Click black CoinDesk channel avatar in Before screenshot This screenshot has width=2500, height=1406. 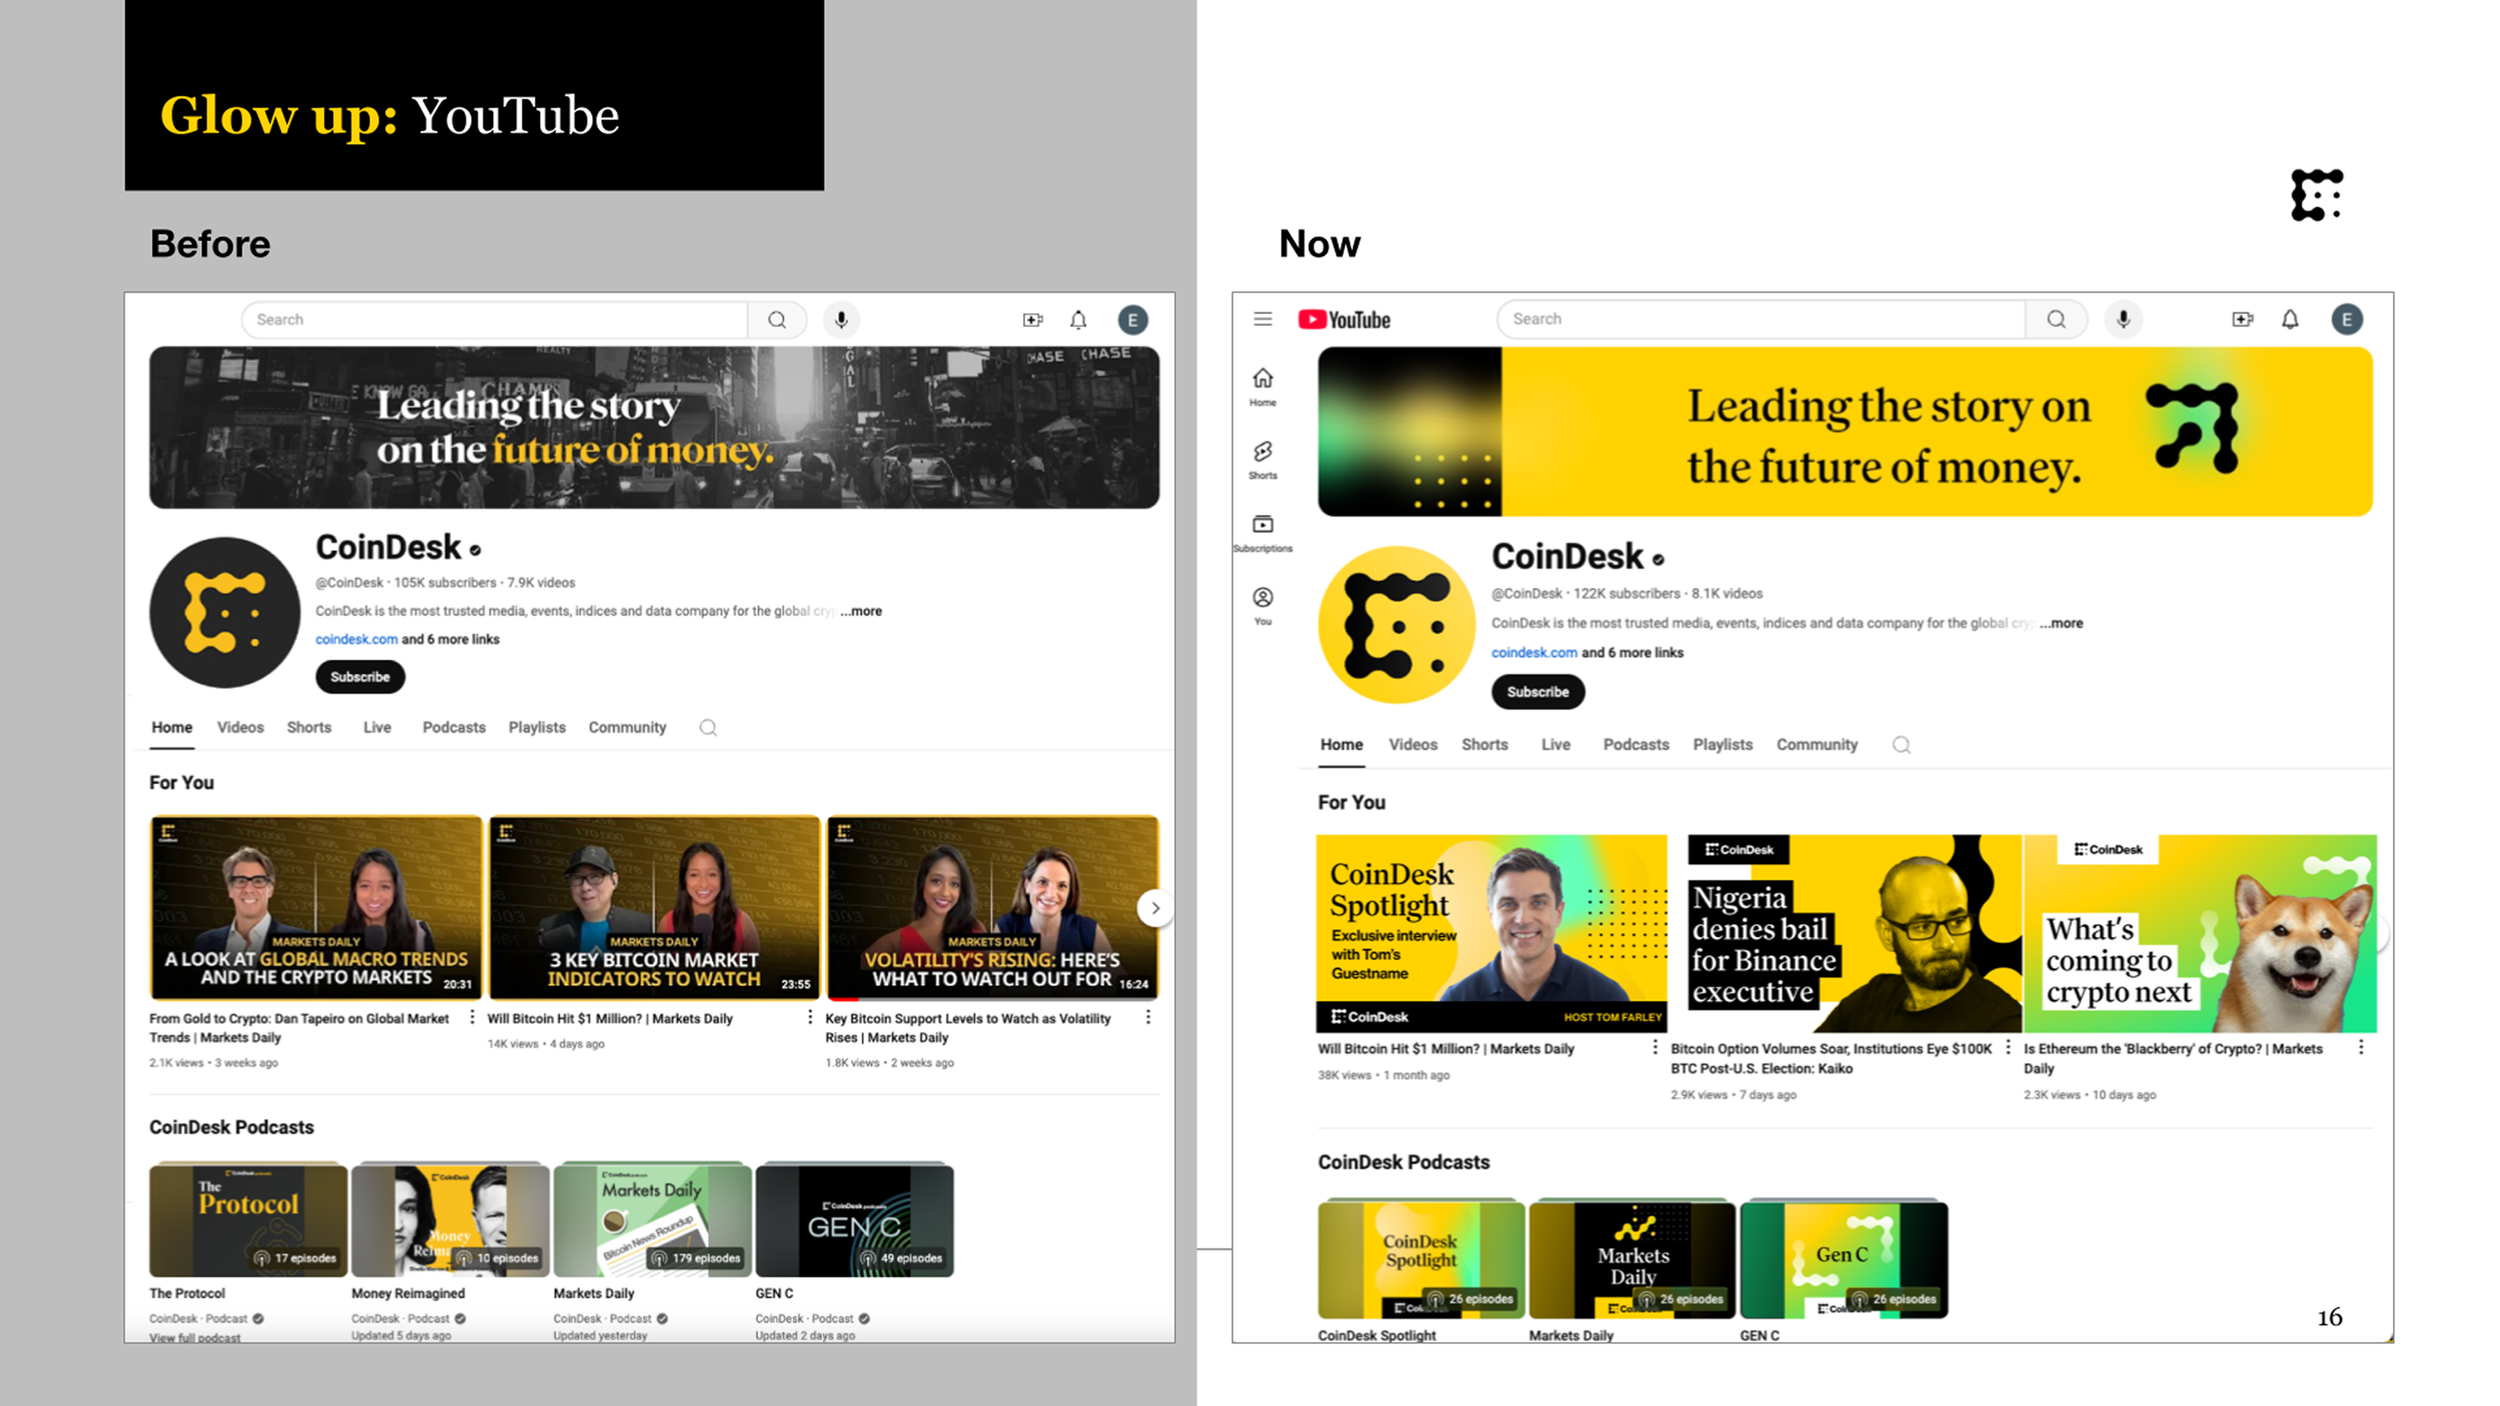(x=225, y=613)
